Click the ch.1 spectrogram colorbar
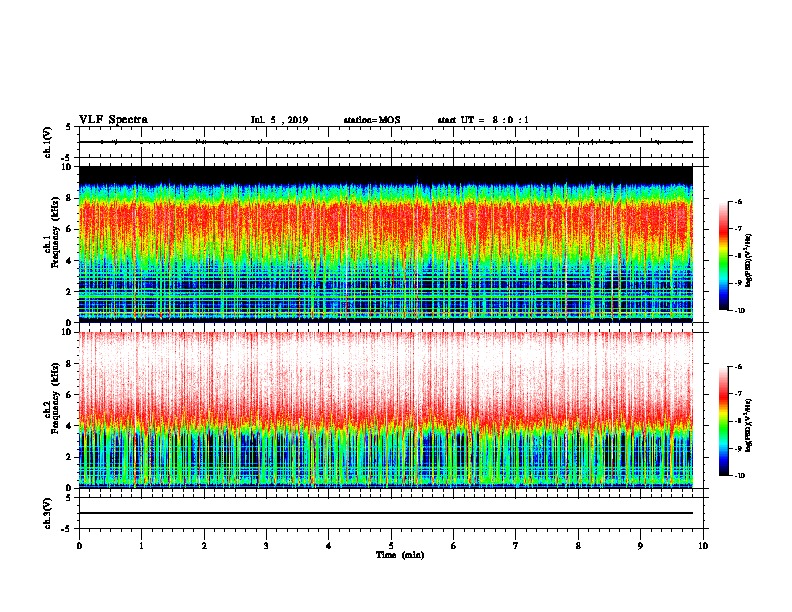 (724, 256)
